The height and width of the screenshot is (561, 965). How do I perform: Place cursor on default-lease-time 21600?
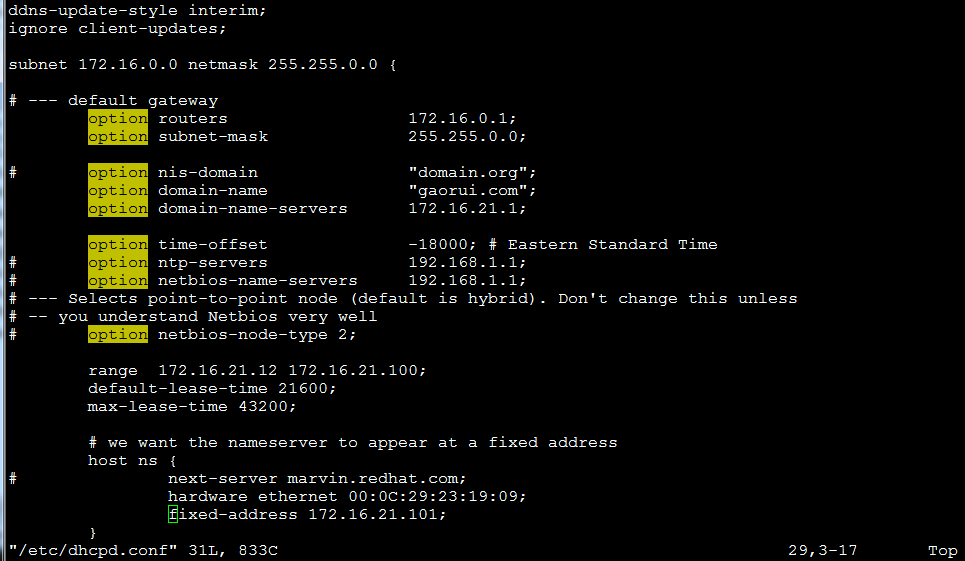tap(212, 389)
